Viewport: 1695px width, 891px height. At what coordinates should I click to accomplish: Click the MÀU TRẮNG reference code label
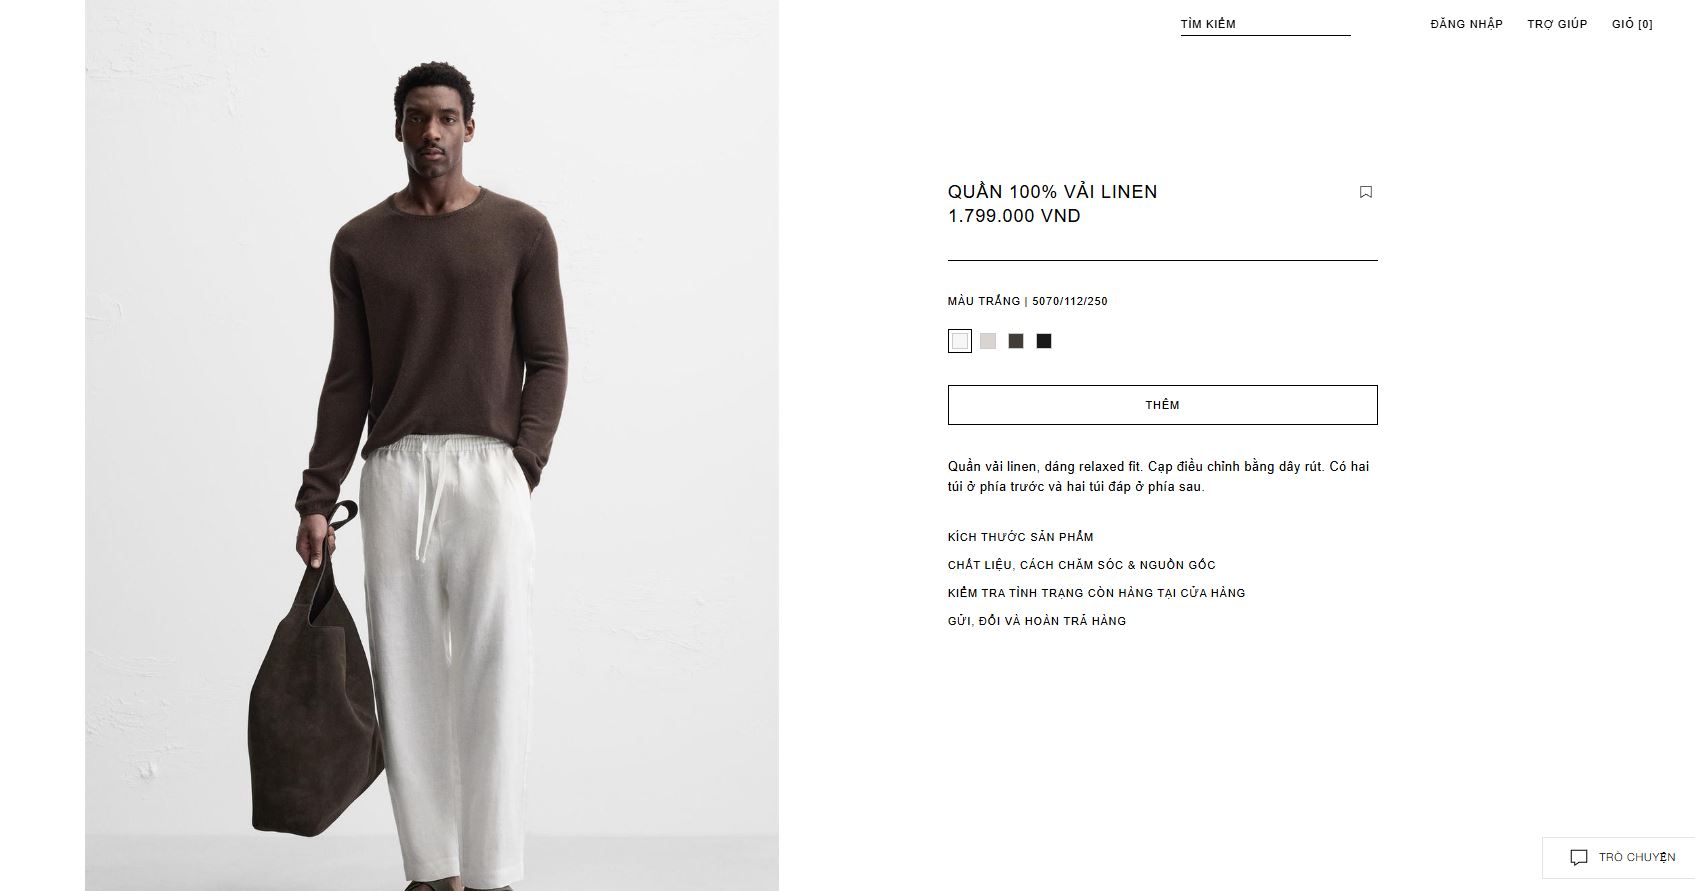tap(1027, 301)
